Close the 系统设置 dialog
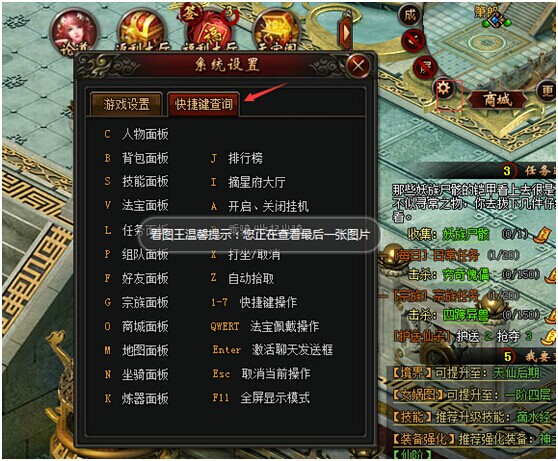Image resolution: width=558 pixels, height=461 pixels. pyautogui.click(x=358, y=66)
